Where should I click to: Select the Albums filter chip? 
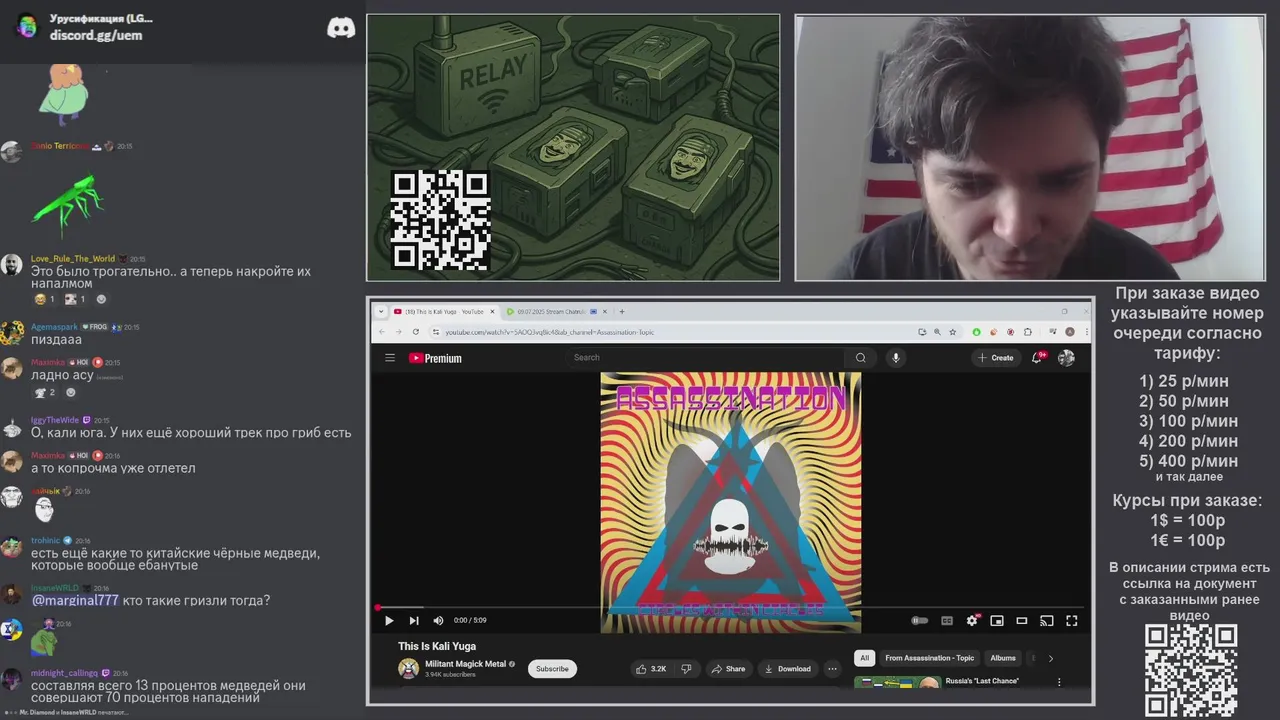click(x=1003, y=658)
